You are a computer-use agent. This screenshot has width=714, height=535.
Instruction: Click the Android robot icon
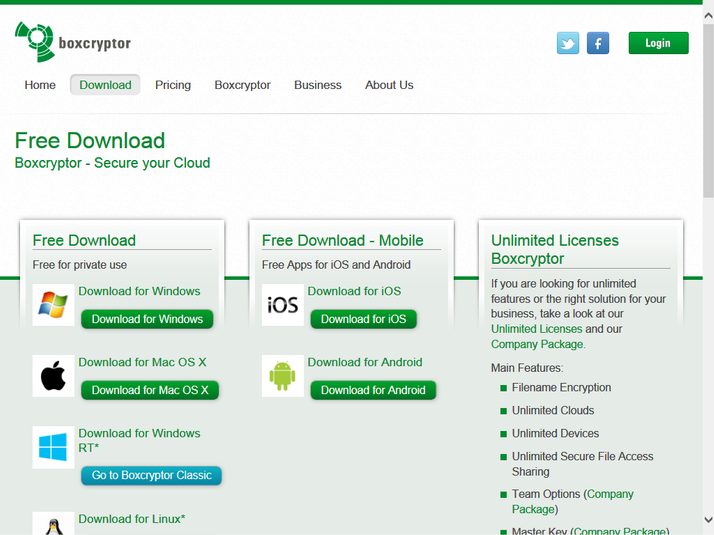tap(283, 376)
